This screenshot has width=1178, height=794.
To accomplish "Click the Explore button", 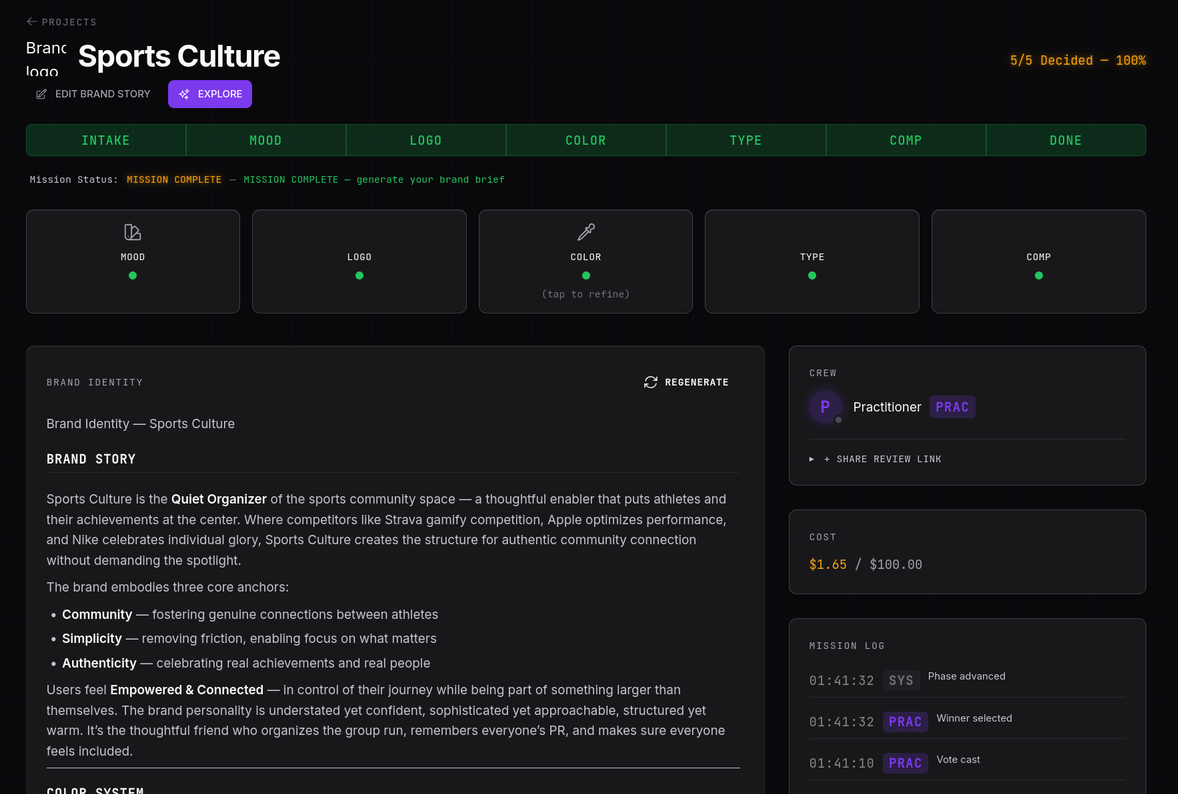I will 210,94.
